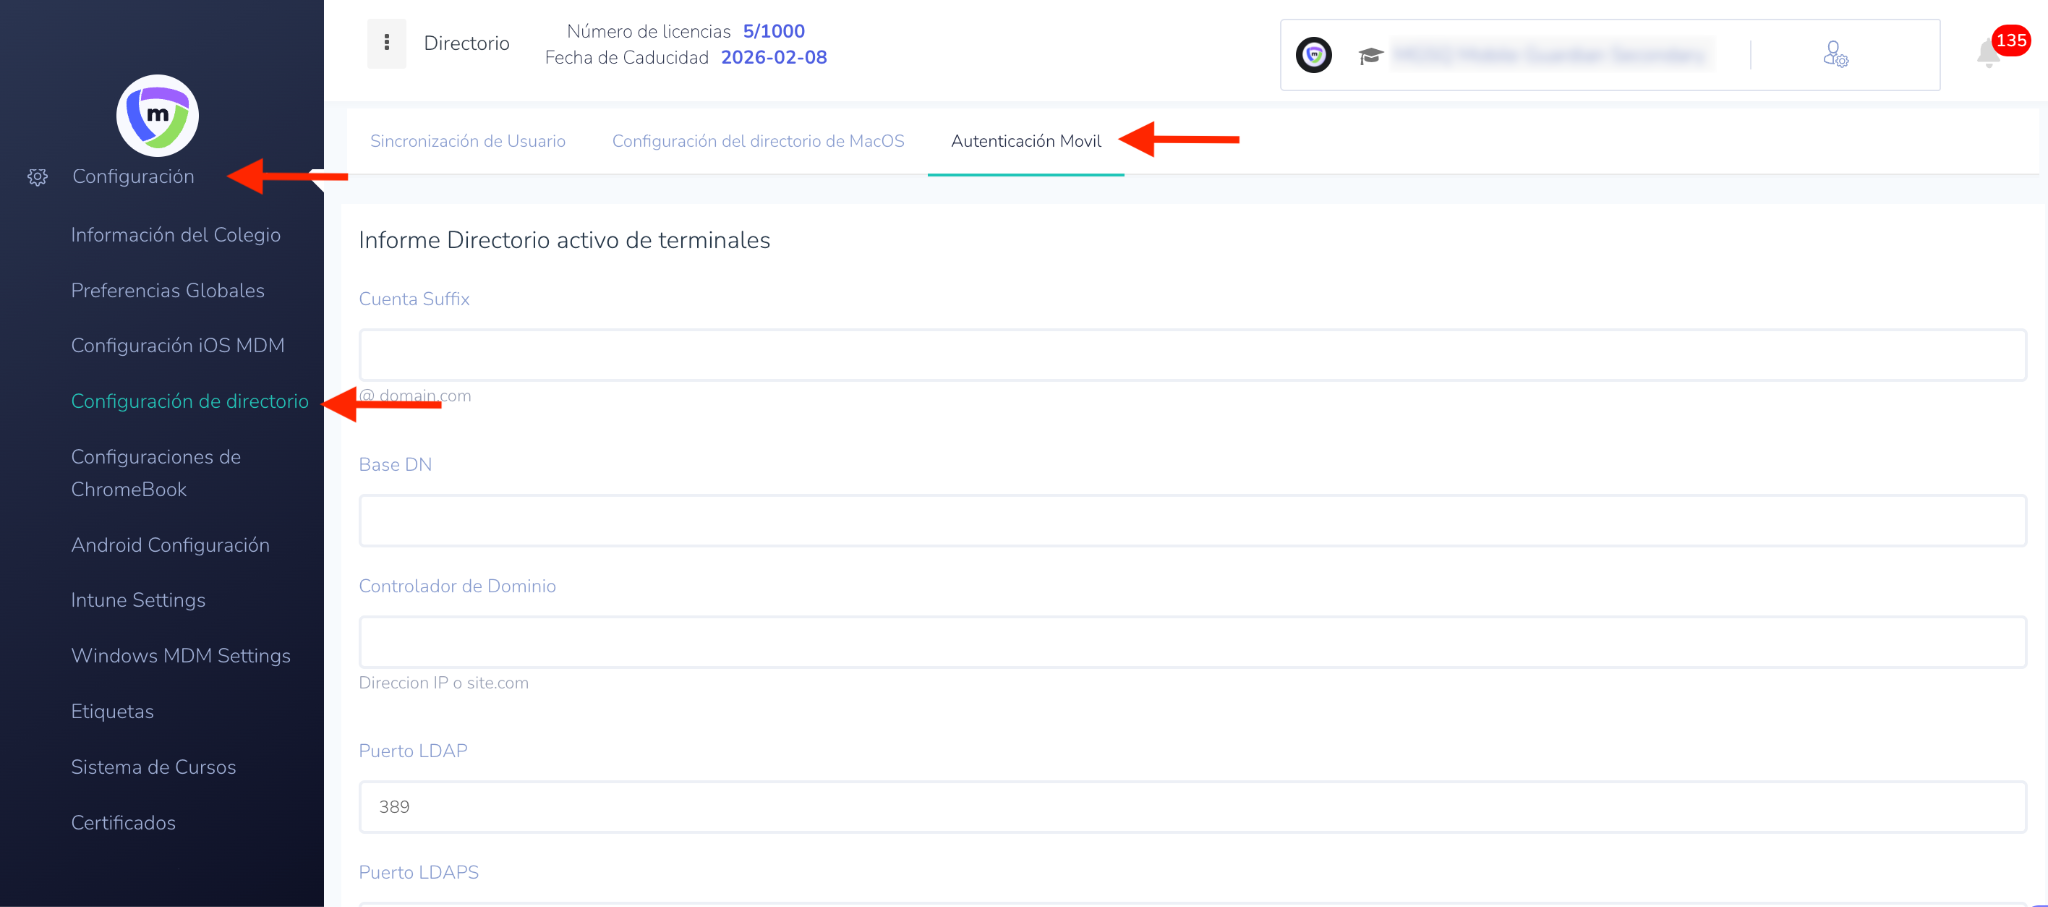Open Windows MDM Settings

click(181, 656)
